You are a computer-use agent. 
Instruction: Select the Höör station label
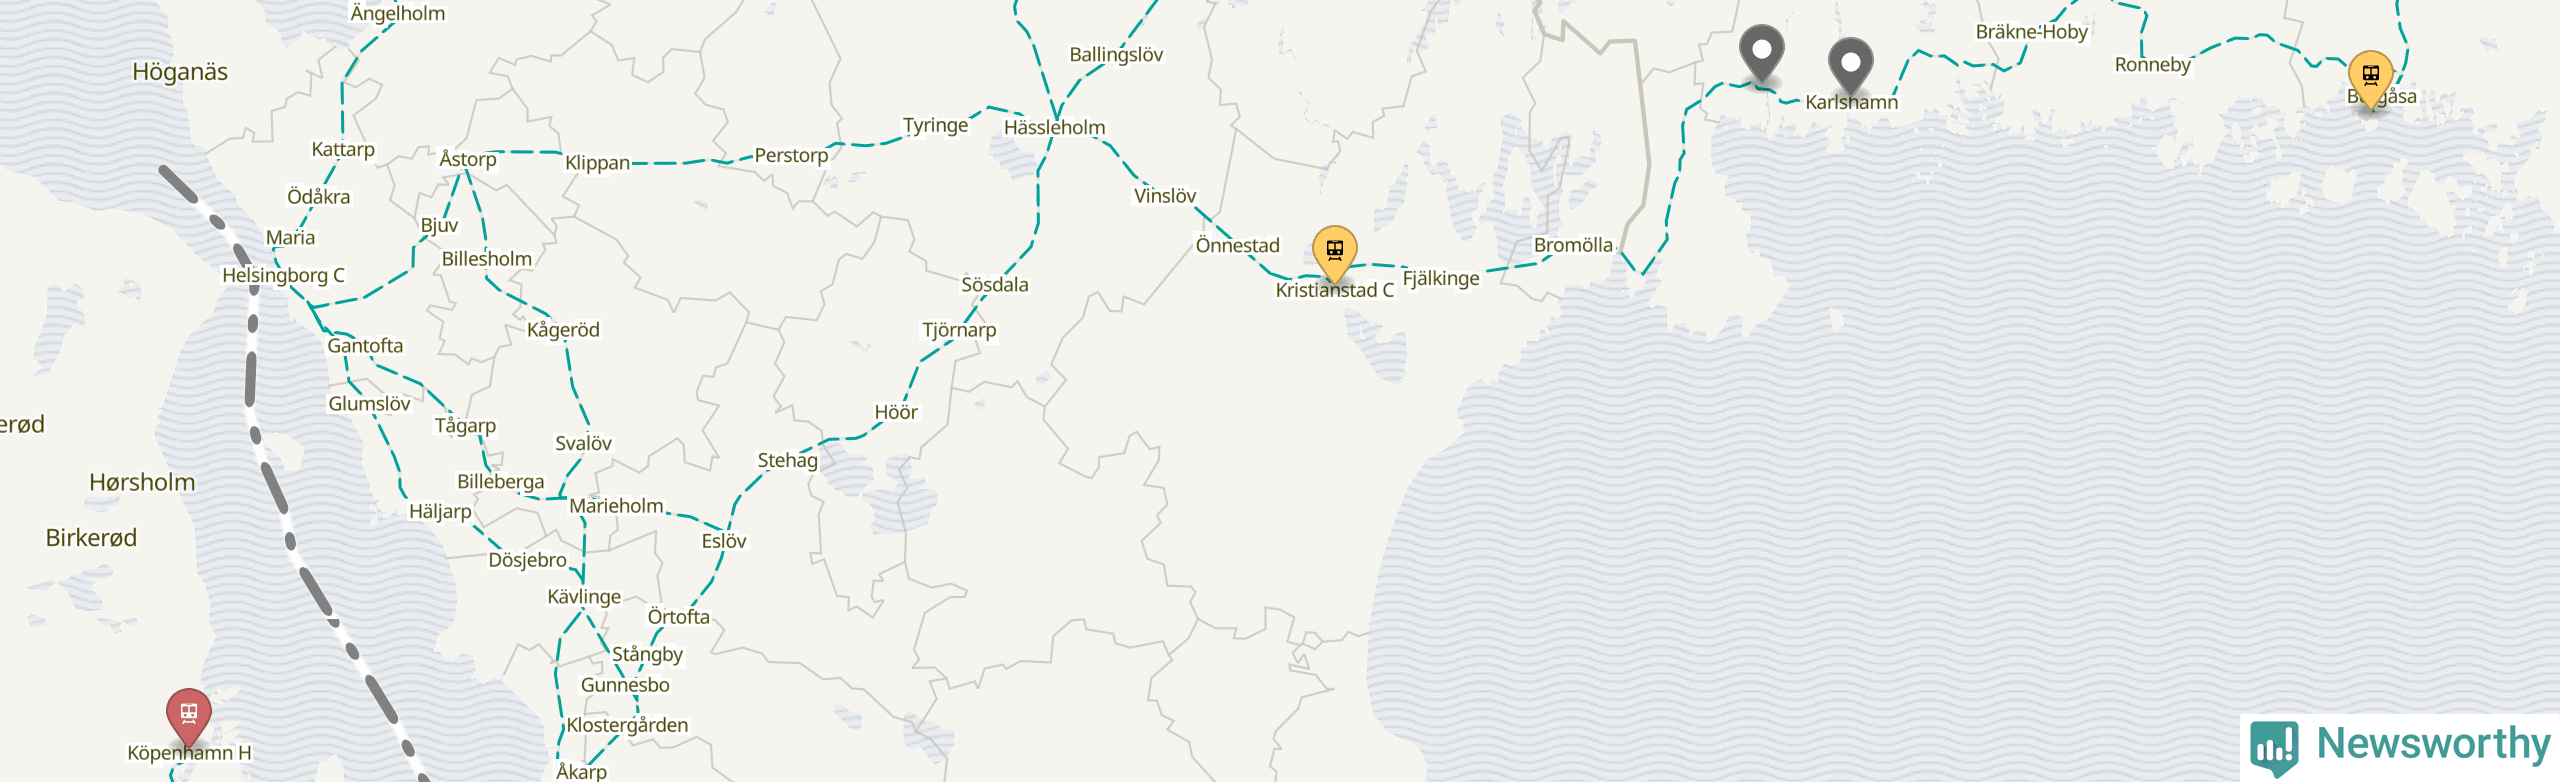895,412
